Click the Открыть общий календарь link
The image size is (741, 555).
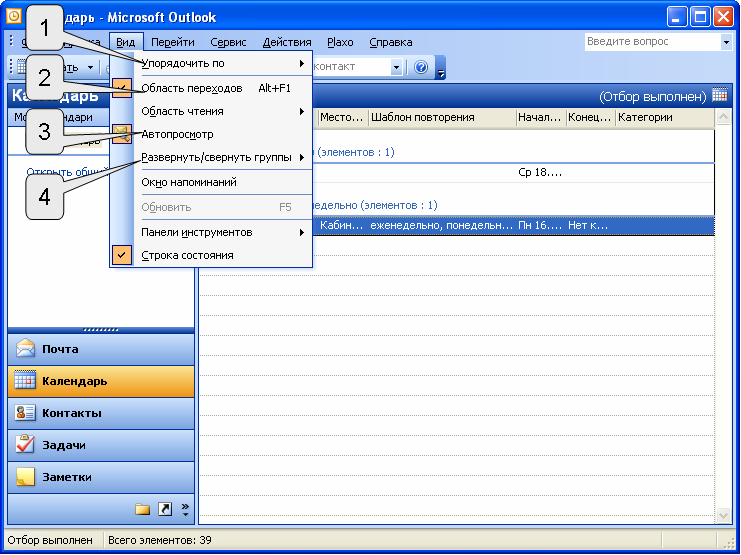pyautogui.click(x=68, y=172)
